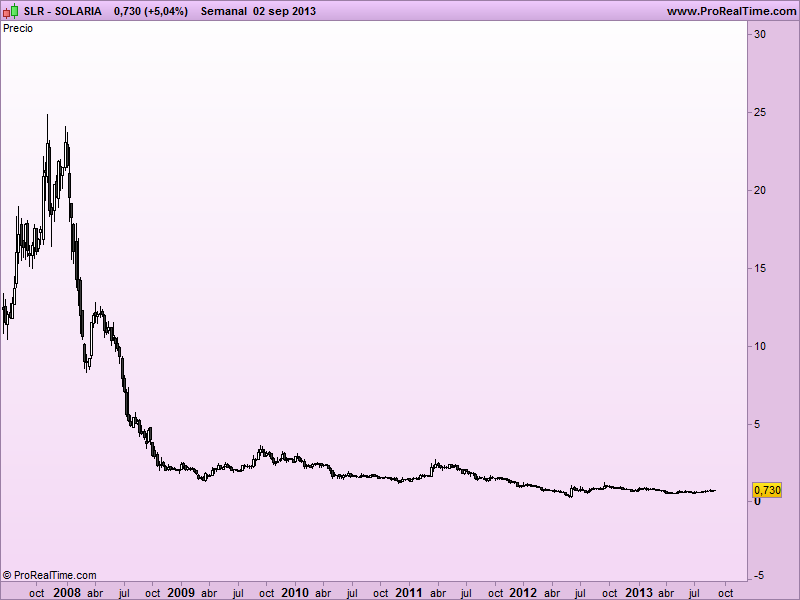Click the 02 sep 2013 date text

pyautogui.click(x=285, y=11)
